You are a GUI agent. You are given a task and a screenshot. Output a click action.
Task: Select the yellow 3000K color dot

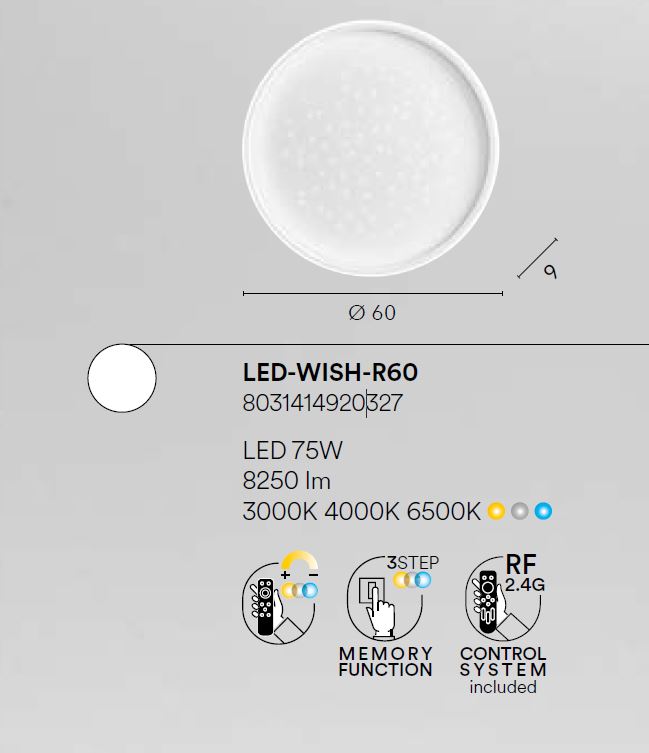tap(496, 511)
